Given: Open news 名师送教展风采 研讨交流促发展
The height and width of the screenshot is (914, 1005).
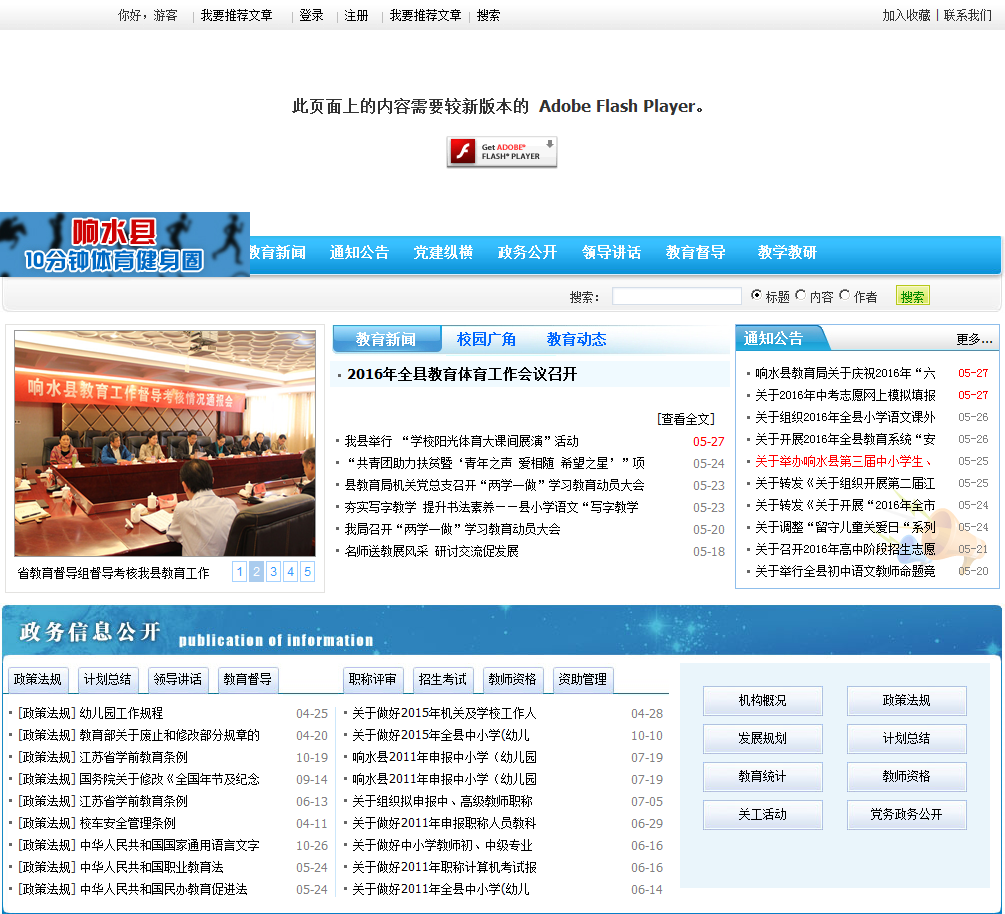Looking at the screenshot, I should click(431, 551).
